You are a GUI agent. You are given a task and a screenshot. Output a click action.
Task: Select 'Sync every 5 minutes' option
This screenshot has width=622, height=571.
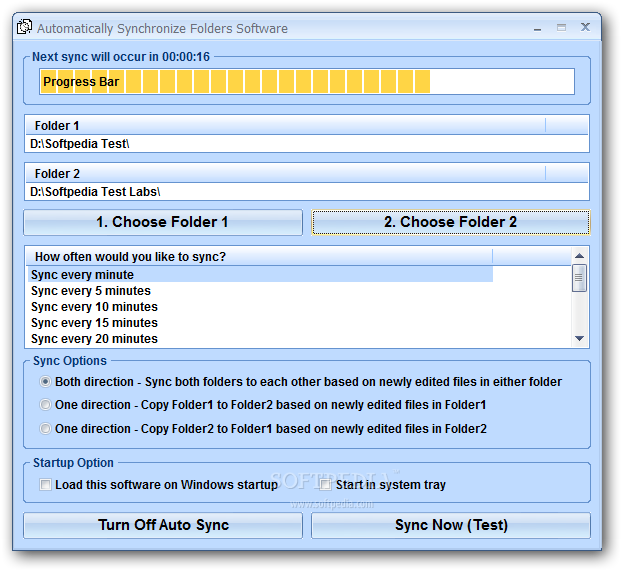click(x=260, y=291)
